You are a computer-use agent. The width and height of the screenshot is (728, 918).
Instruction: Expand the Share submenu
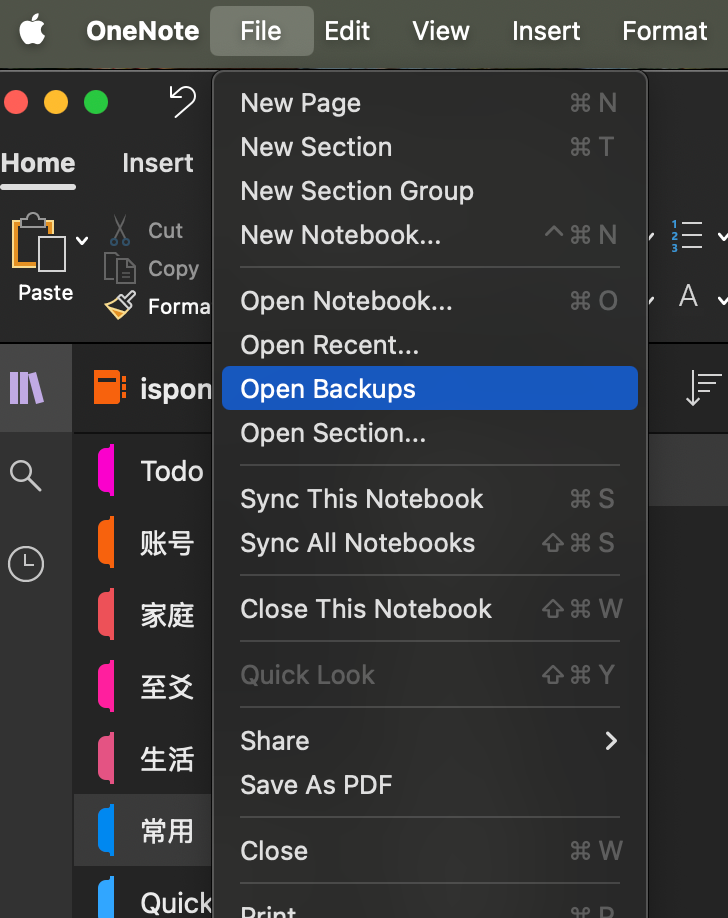point(611,741)
